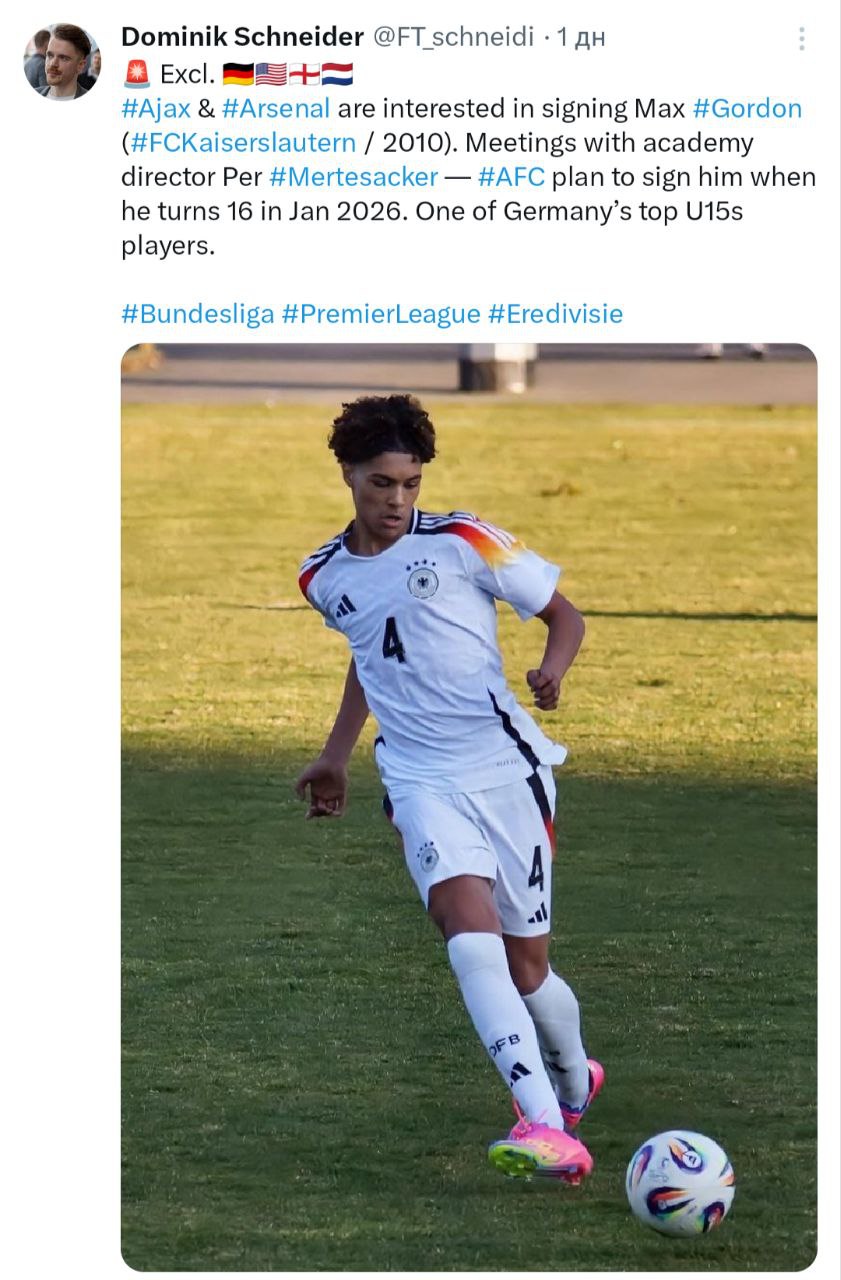The height and width of the screenshot is (1280, 841).
Task: Click the United States flag emoji
Action: pyautogui.click(x=271, y=74)
